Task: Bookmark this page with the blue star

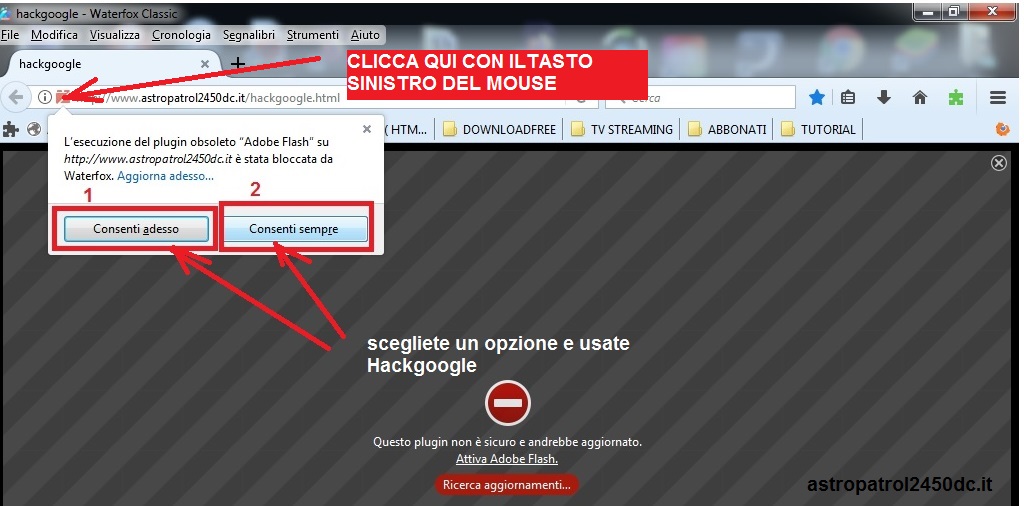Action: 817,98
